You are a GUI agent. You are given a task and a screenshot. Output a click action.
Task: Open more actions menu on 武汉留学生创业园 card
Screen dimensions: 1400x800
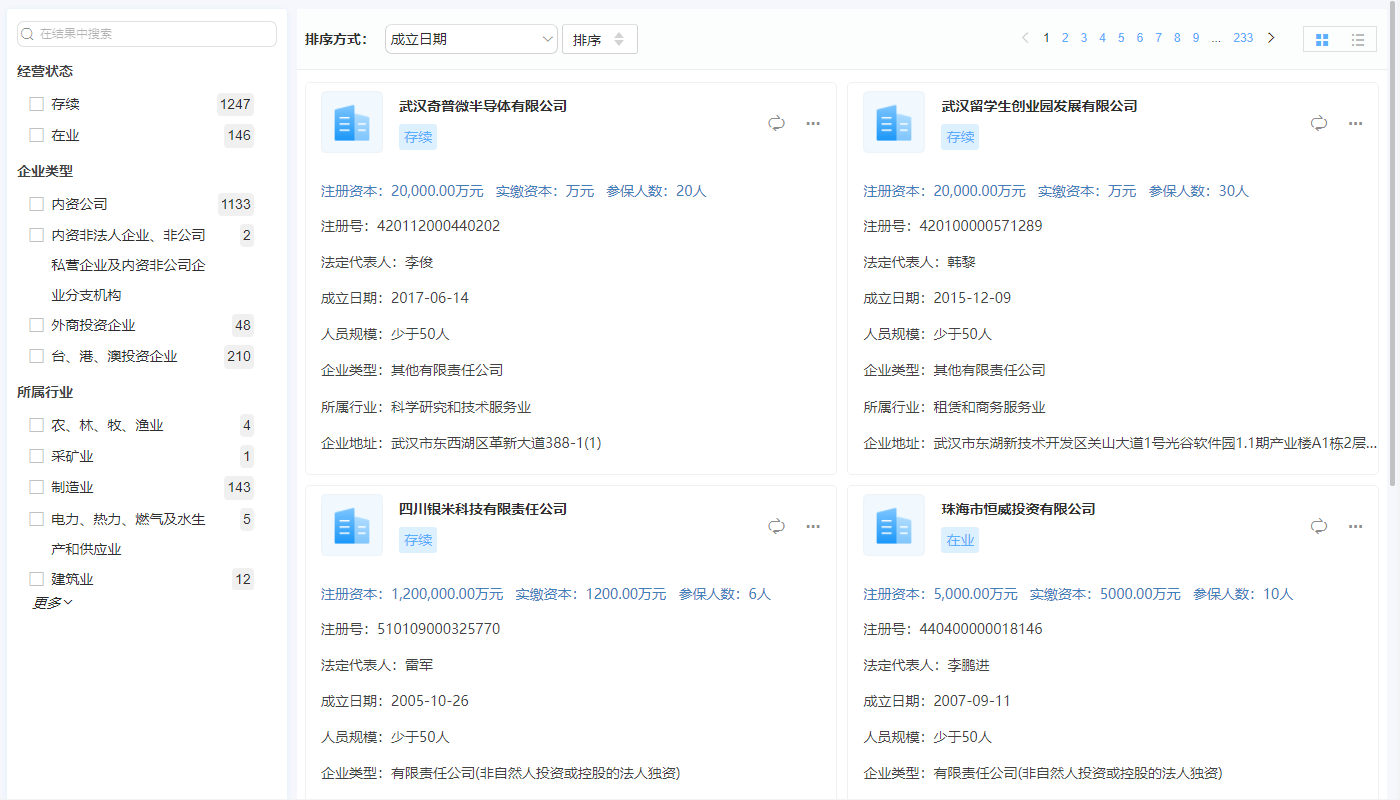tap(1356, 122)
